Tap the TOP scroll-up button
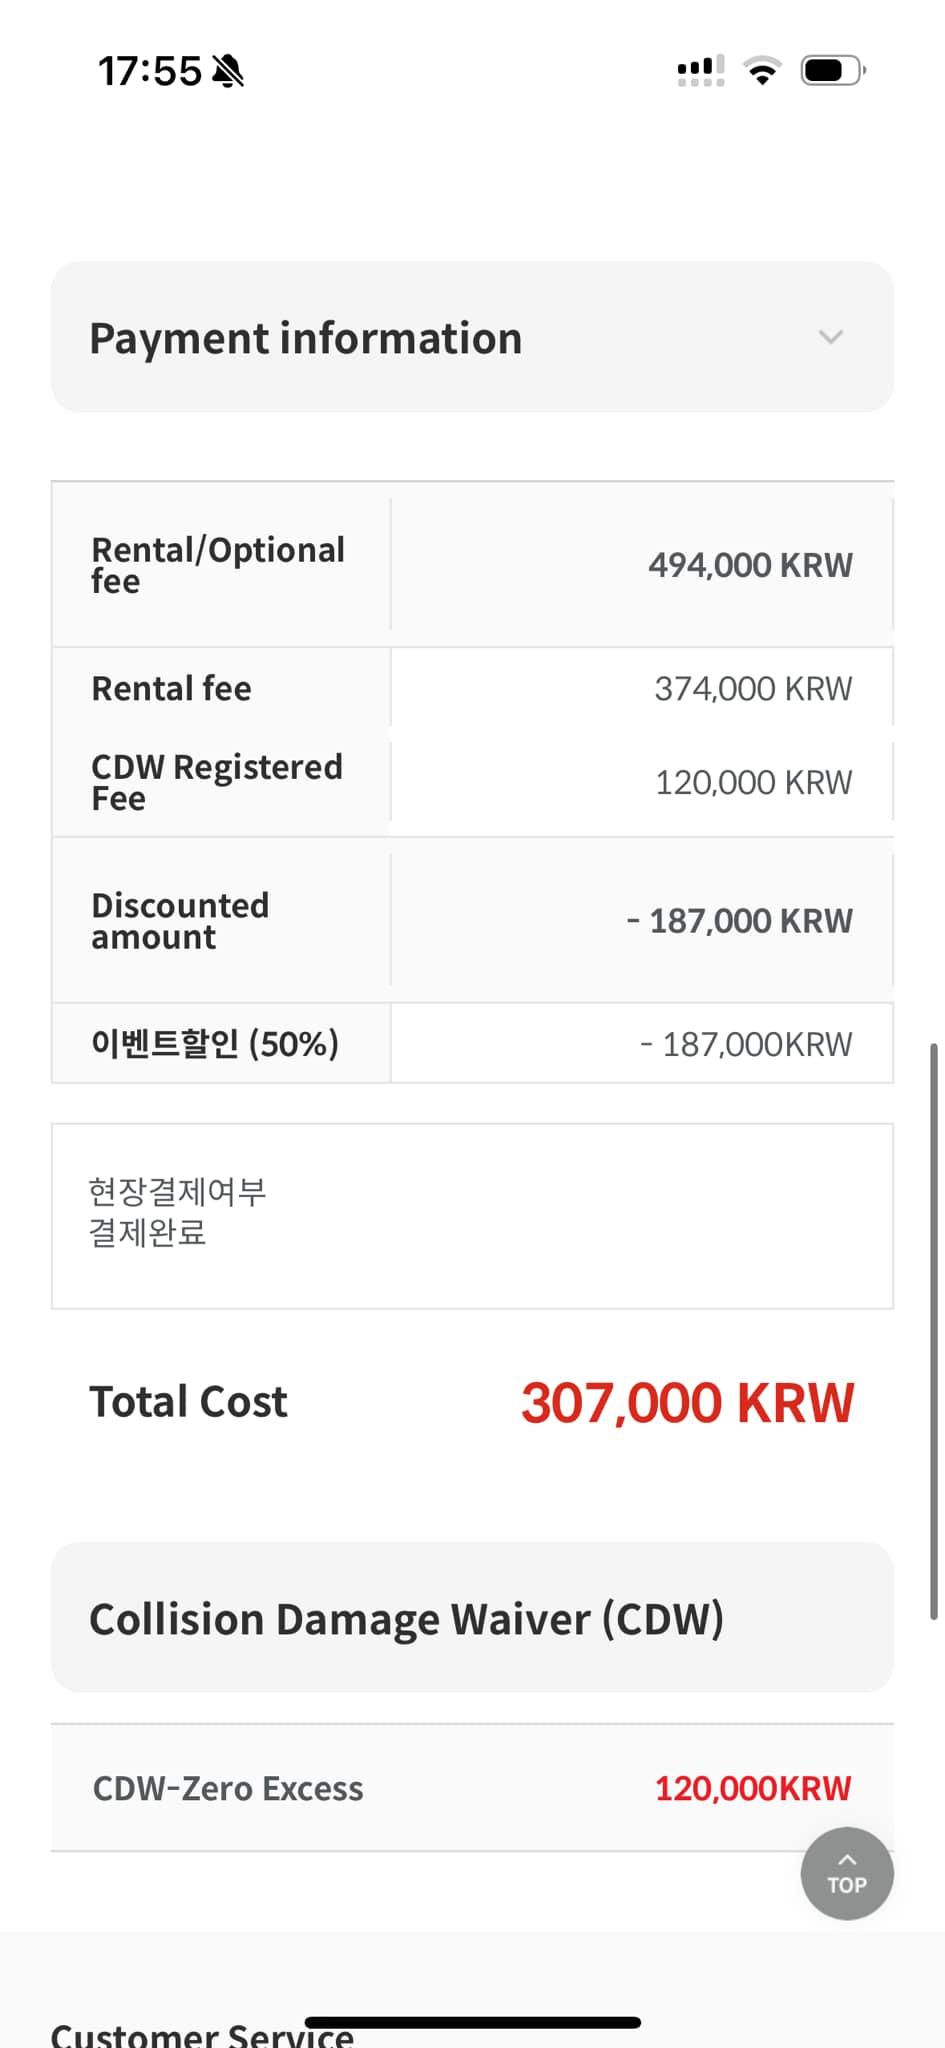This screenshot has width=945, height=2048. point(846,1873)
